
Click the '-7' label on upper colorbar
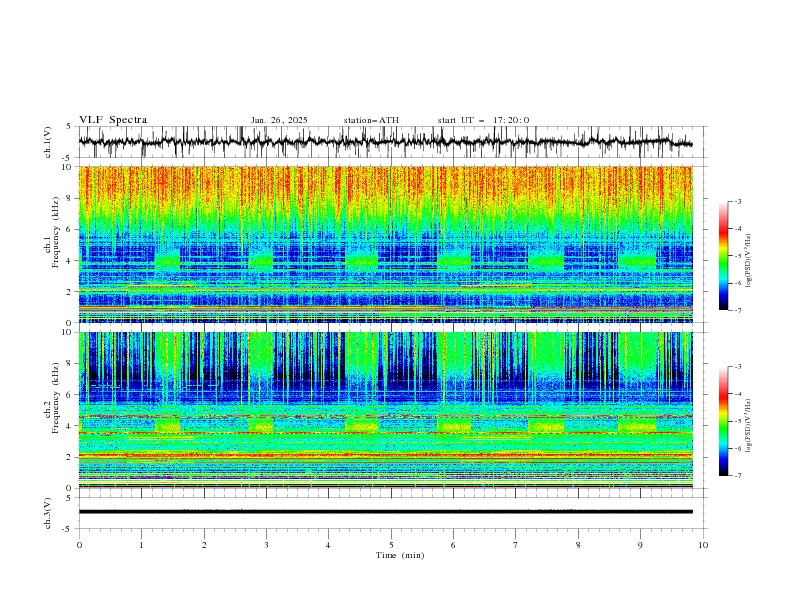point(738,310)
